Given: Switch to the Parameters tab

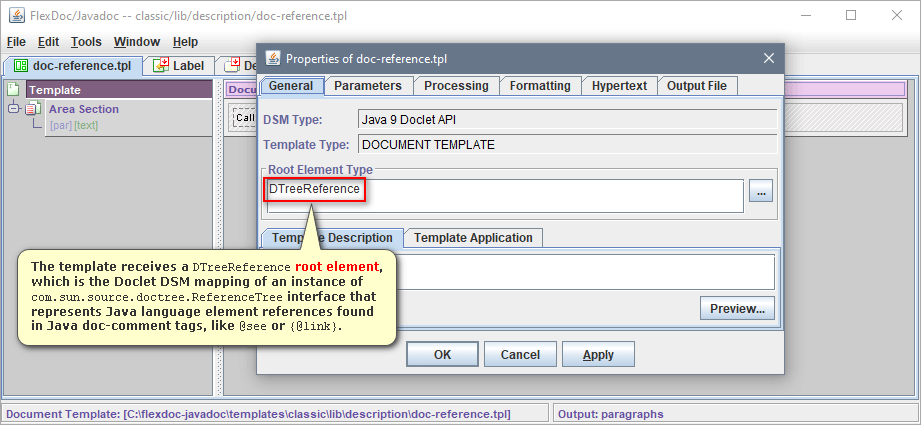Looking at the screenshot, I should (x=367, y=86).
